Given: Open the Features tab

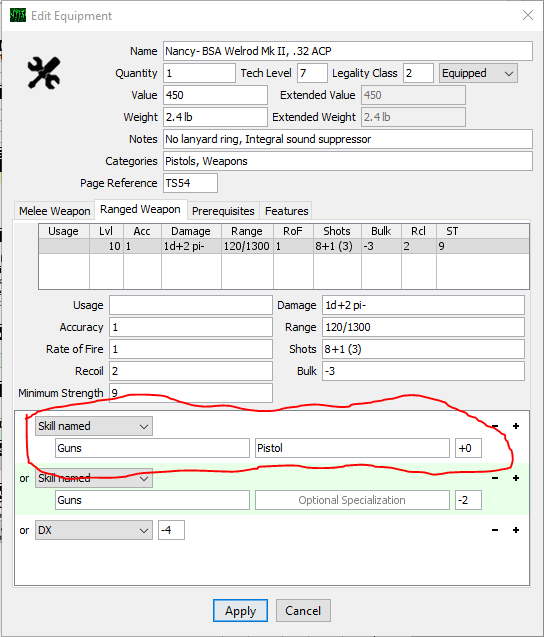Looking at the screenshot, I should 286,211.
